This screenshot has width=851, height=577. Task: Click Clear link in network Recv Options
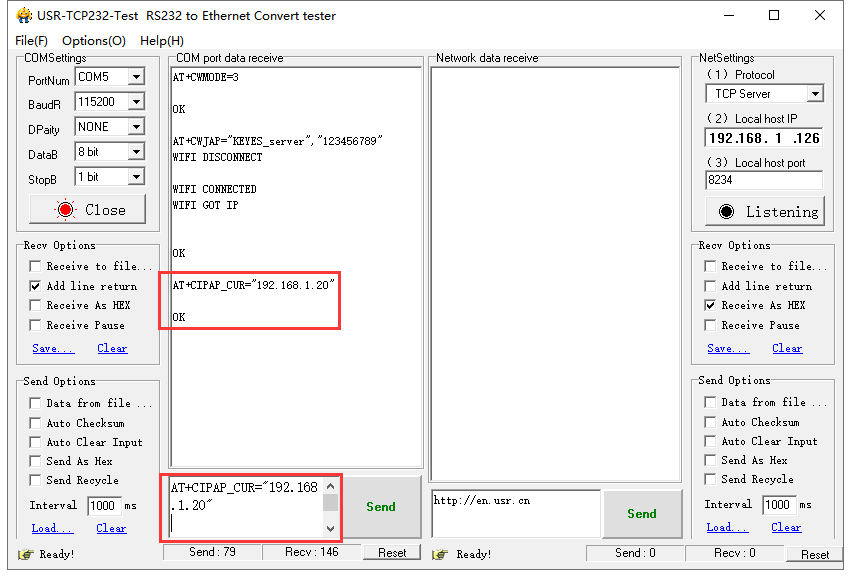pos(787,348)
